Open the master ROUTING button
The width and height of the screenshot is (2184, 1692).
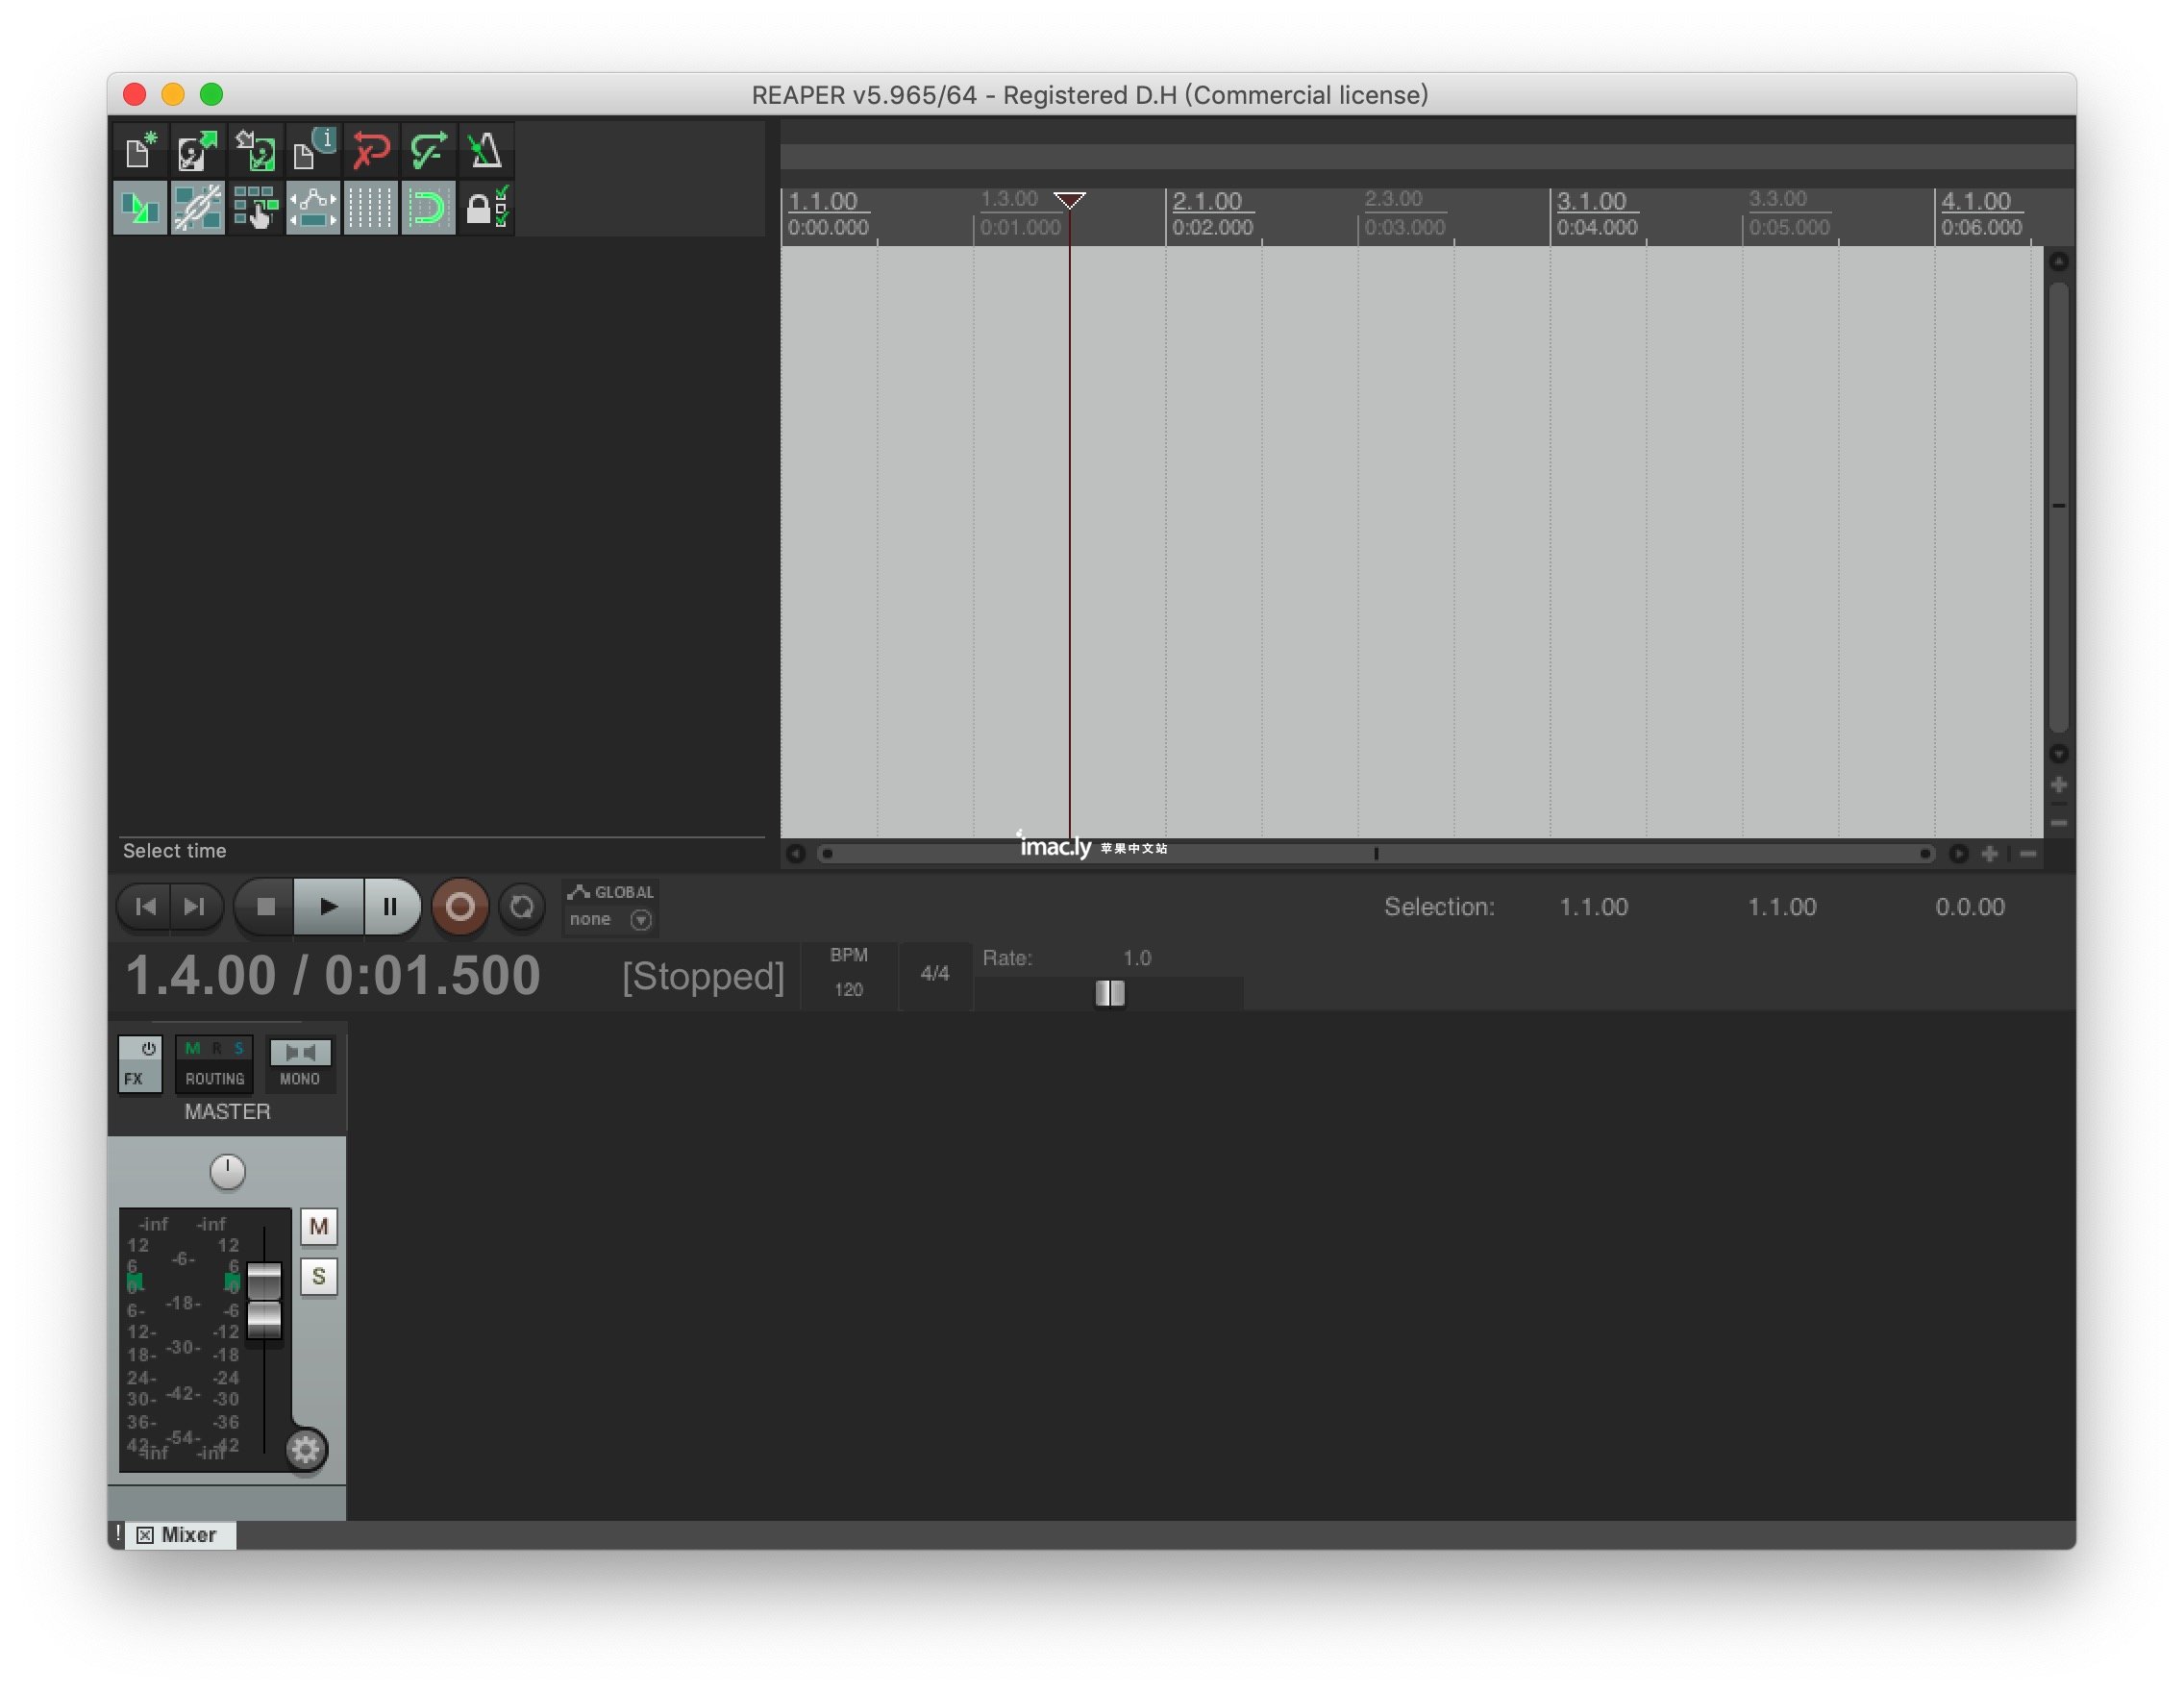point(215,1064)
